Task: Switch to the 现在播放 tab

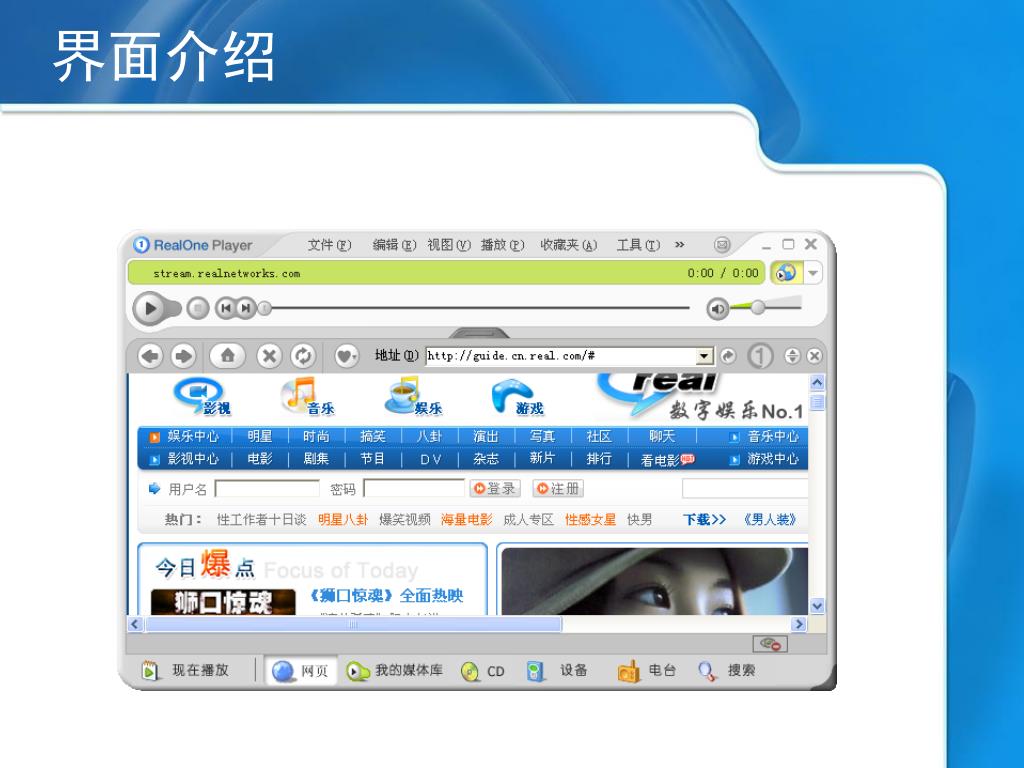Action: point(185,670)
